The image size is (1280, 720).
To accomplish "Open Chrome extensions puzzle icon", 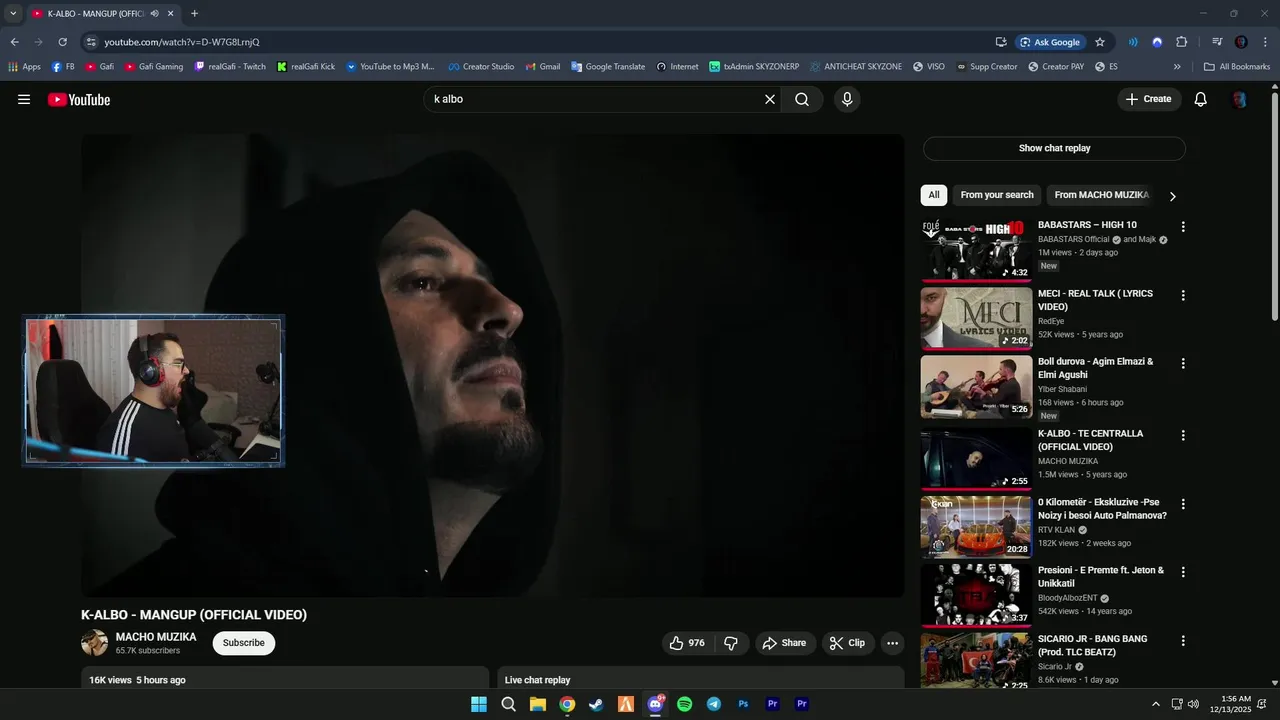I will (x=1181, y=42).
